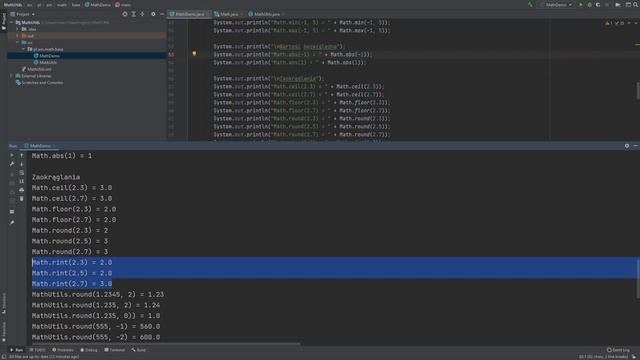Click the Zaokrąglania output line

pyautogui.click(x=56, y=177)
